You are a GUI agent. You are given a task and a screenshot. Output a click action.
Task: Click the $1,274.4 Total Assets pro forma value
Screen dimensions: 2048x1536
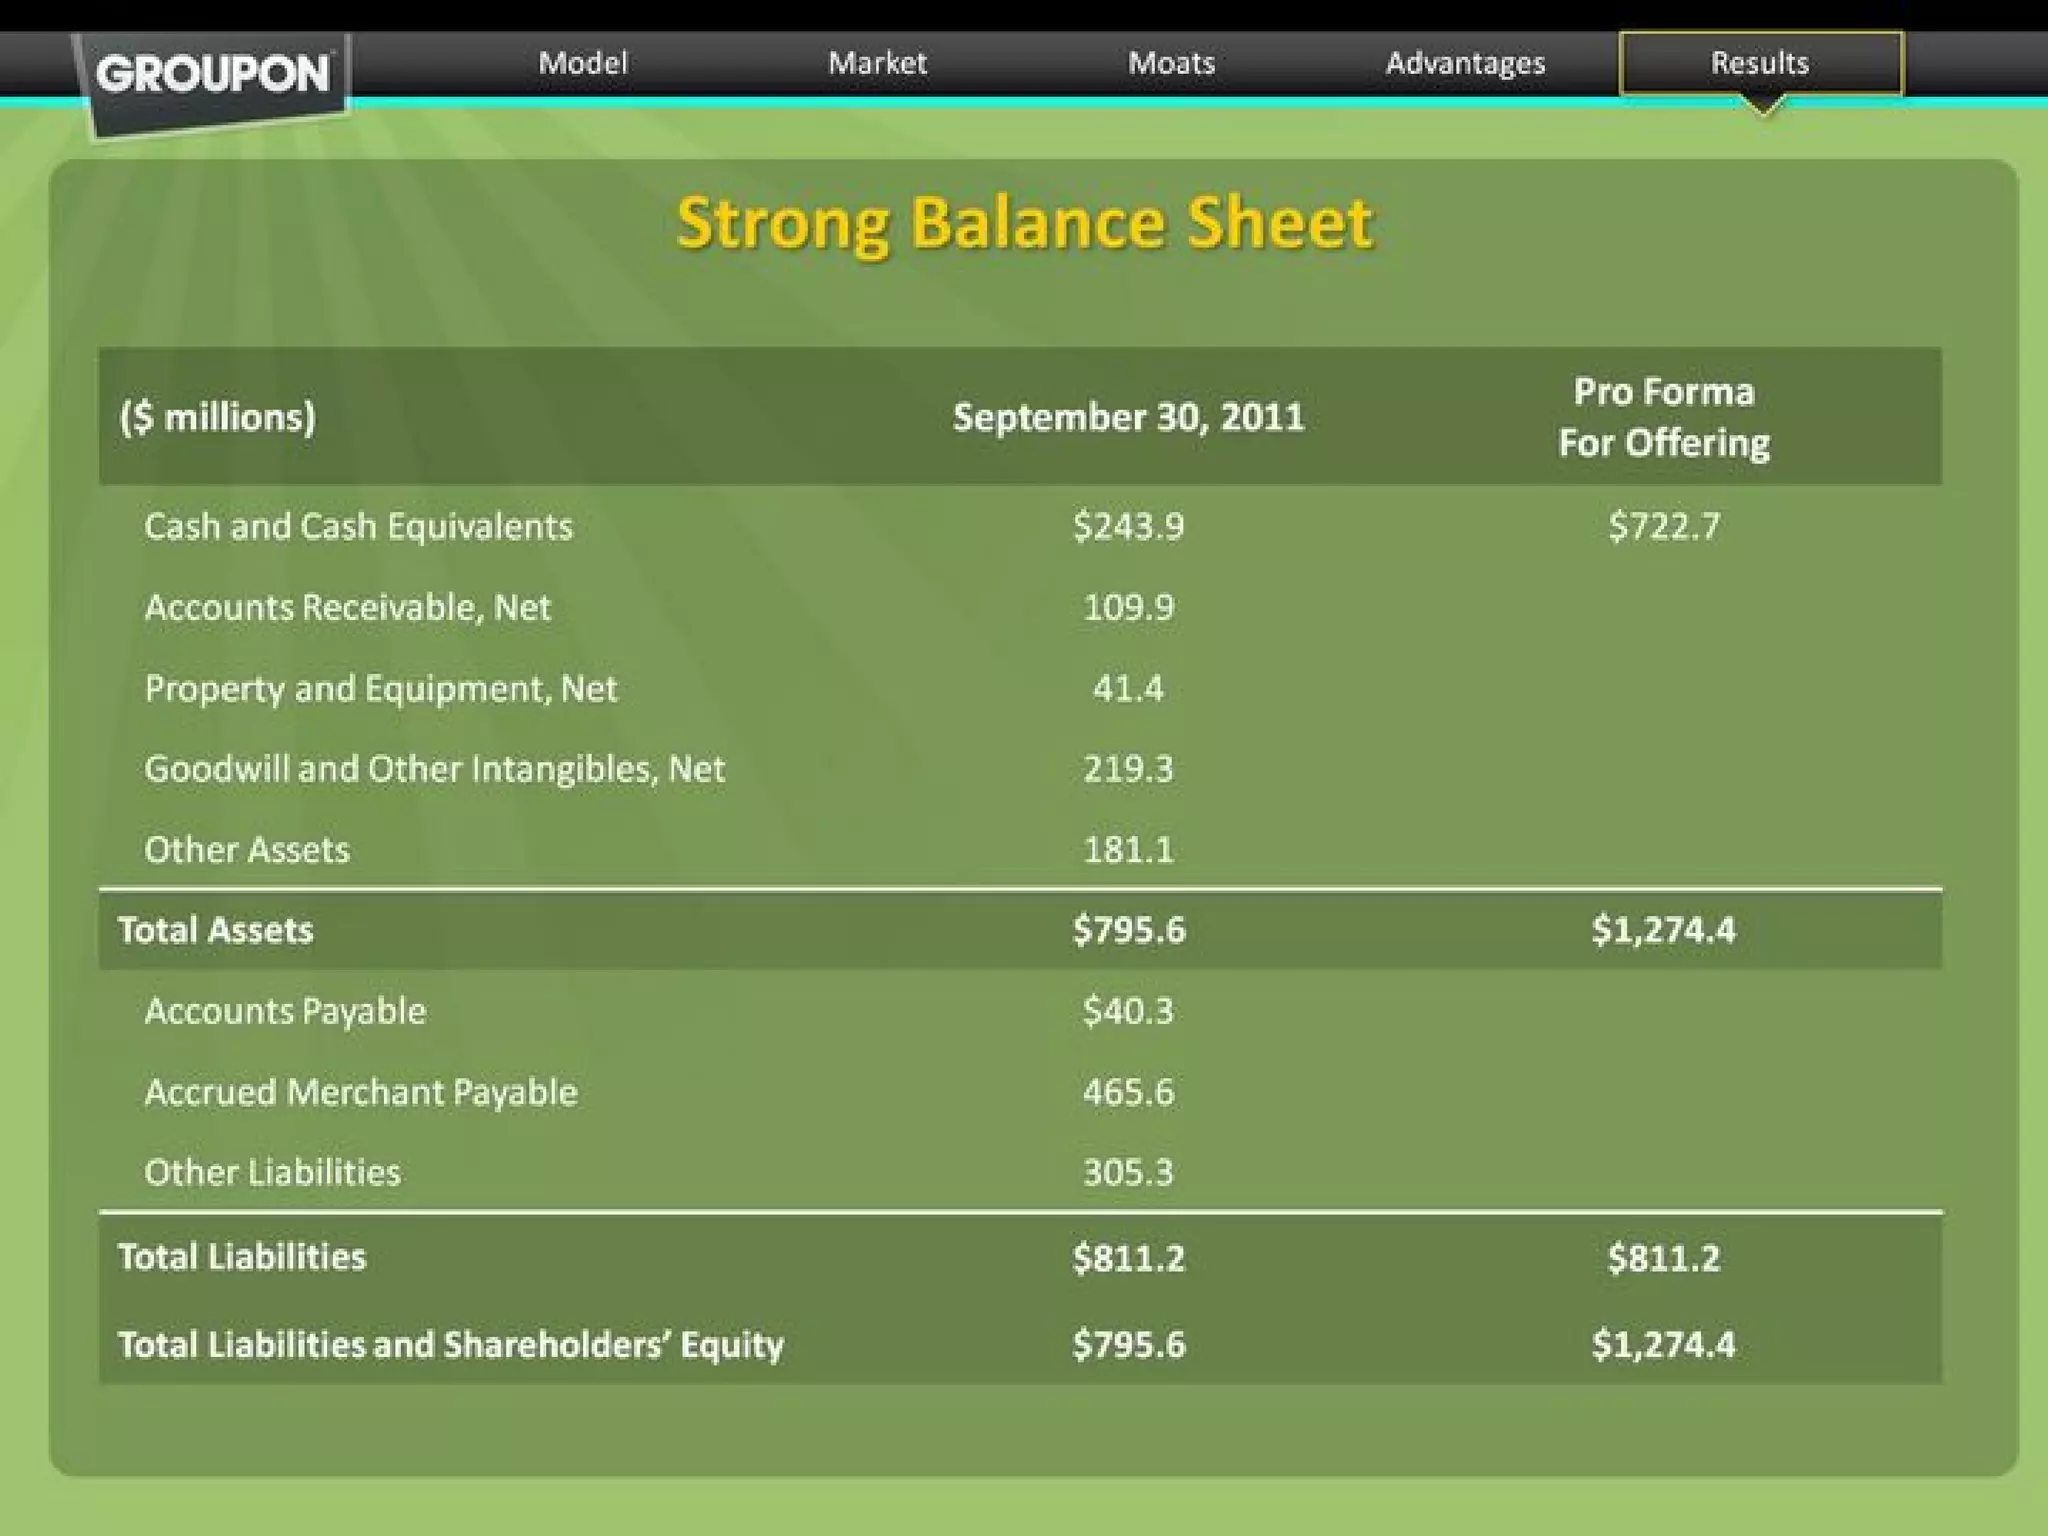click(1664, 931)
